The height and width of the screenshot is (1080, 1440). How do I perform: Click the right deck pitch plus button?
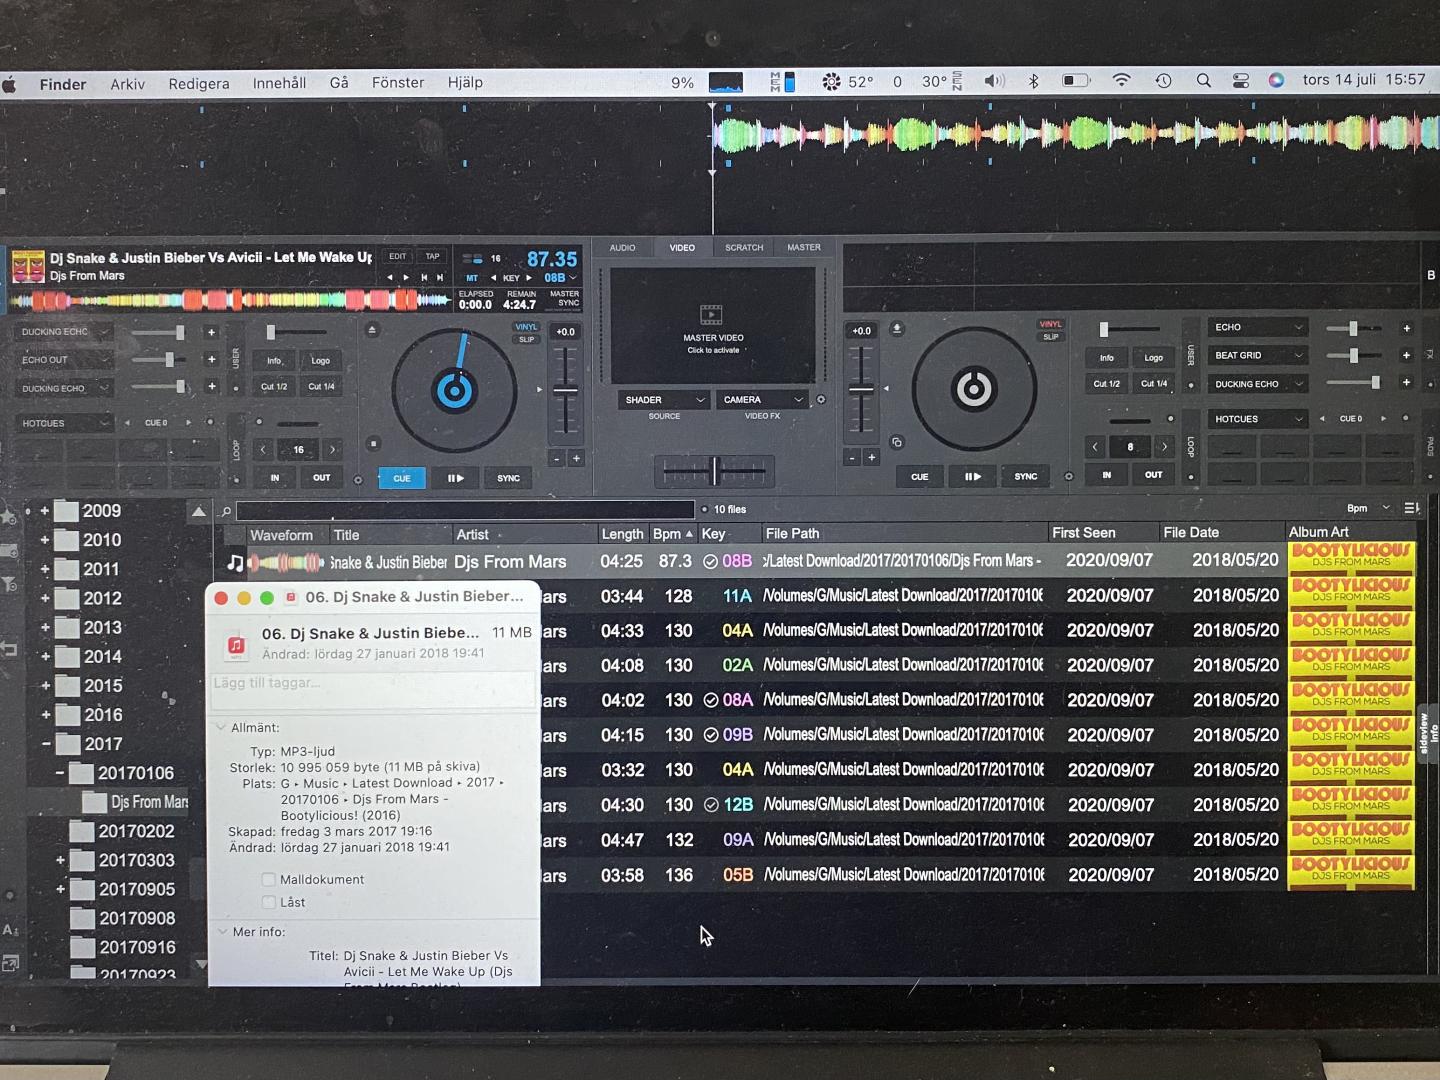(871, 457)
